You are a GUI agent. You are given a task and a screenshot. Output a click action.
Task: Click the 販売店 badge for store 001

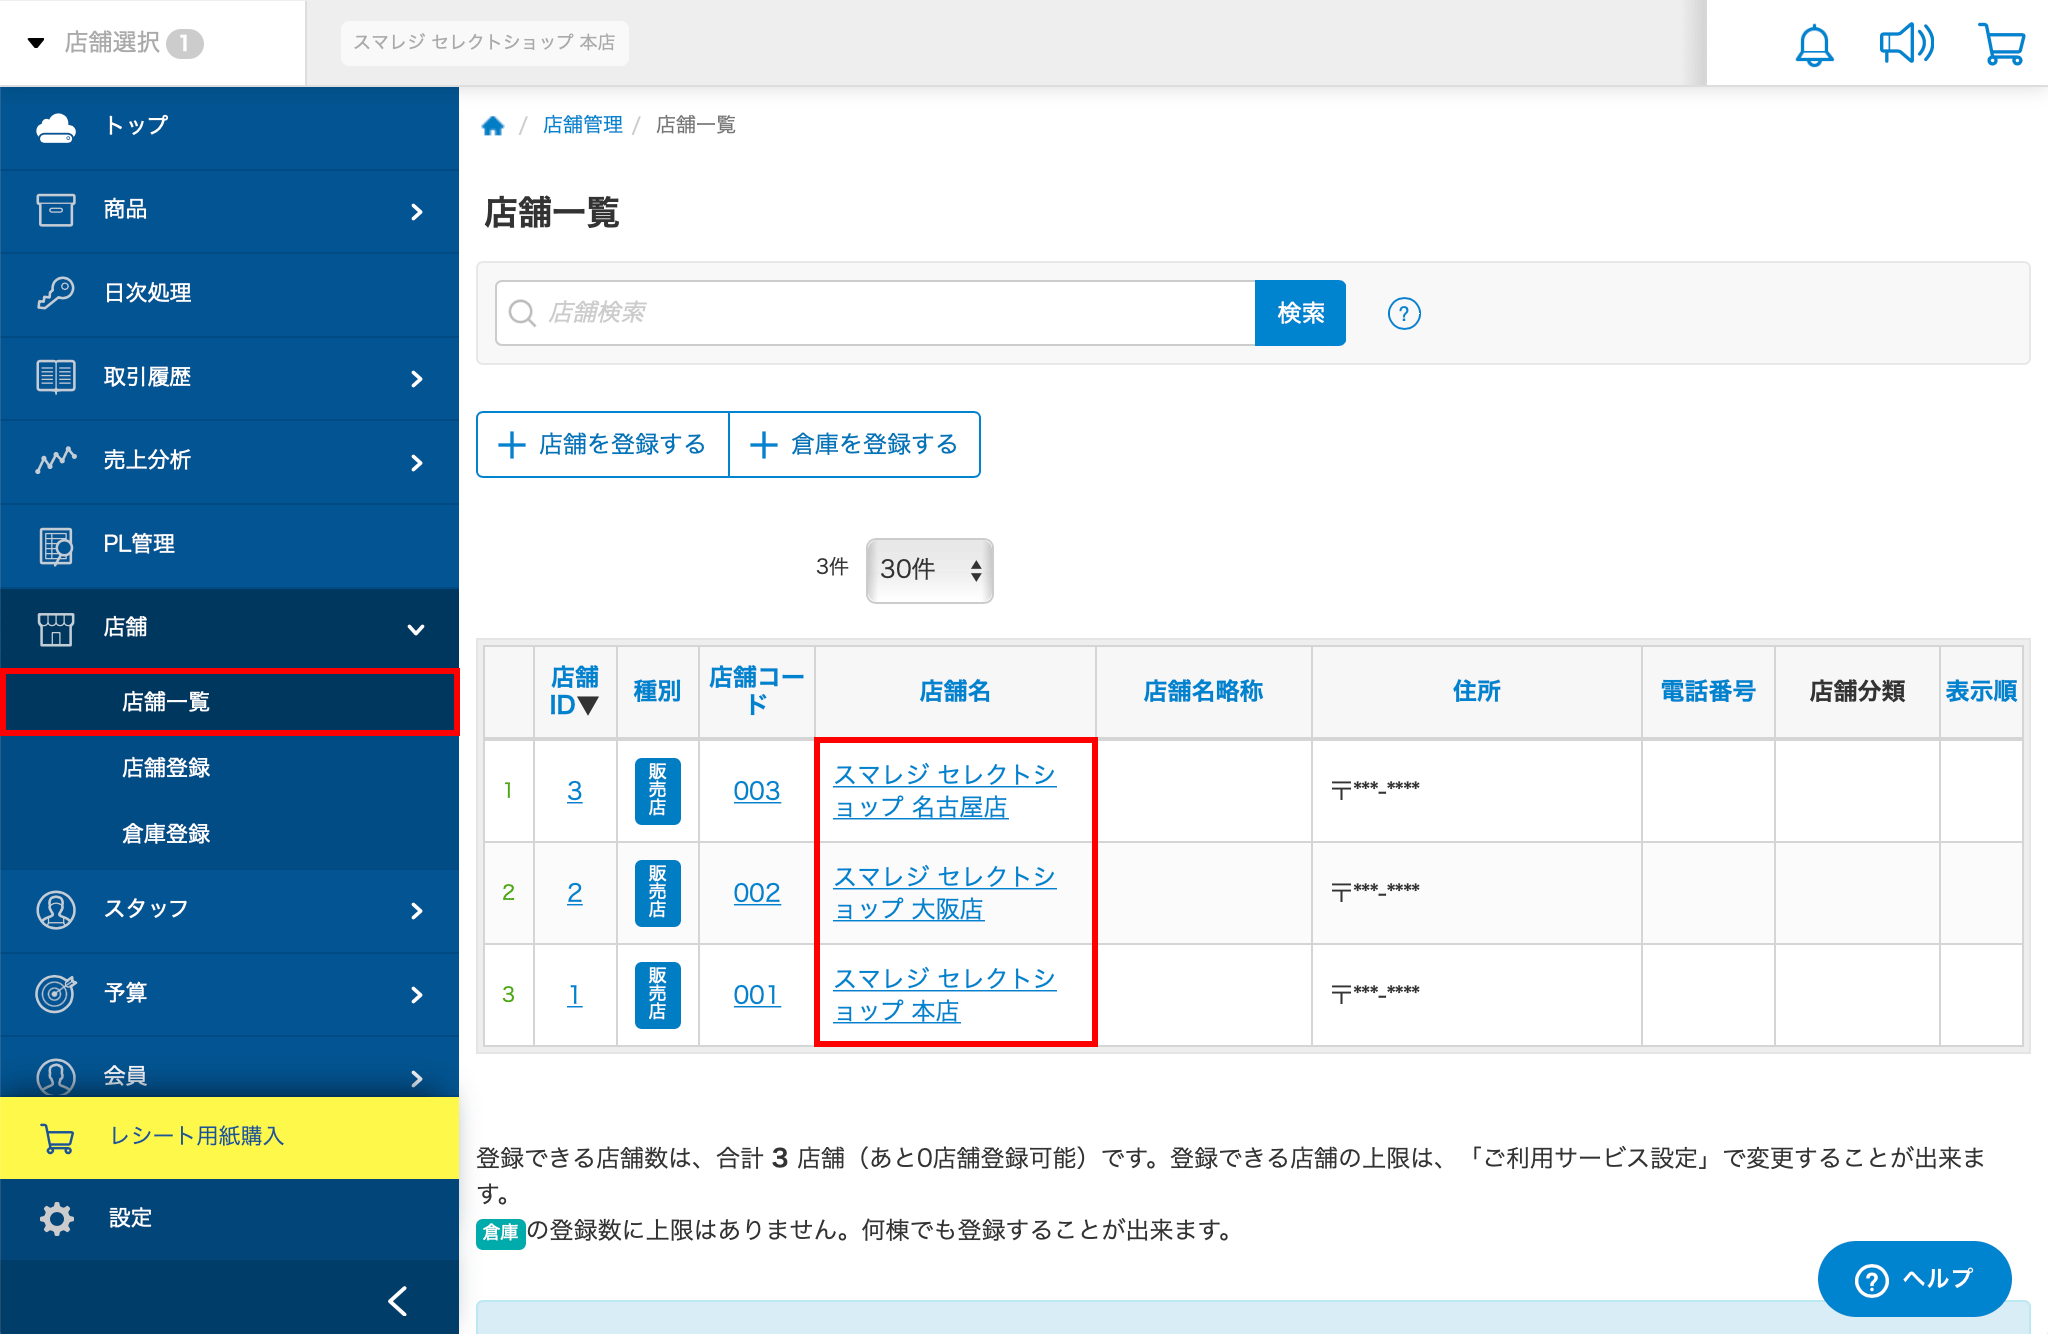pyautogui.click(x=657, y=995)
